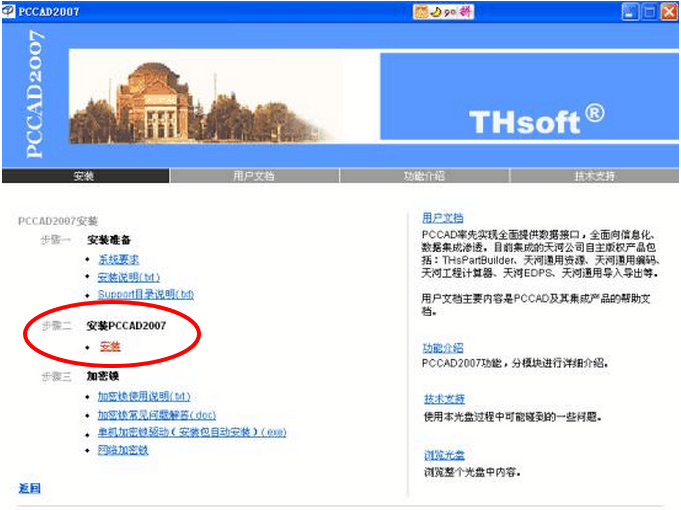Viewport: 681px width, 510px height.
Task: Open the 技术支持 link in the right column
Action: tap(444, 398)
